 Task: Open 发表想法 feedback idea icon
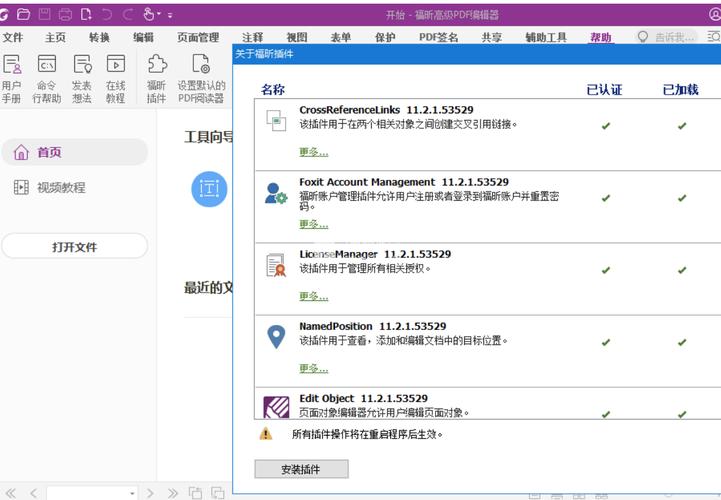click(82, 66)
